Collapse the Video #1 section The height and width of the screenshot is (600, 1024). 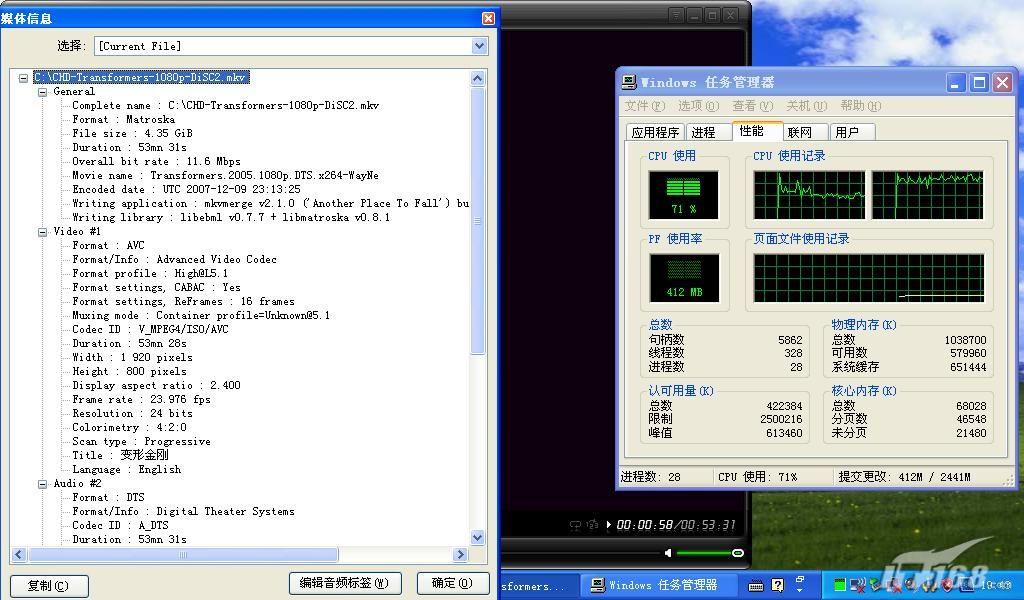pos(43,232)
